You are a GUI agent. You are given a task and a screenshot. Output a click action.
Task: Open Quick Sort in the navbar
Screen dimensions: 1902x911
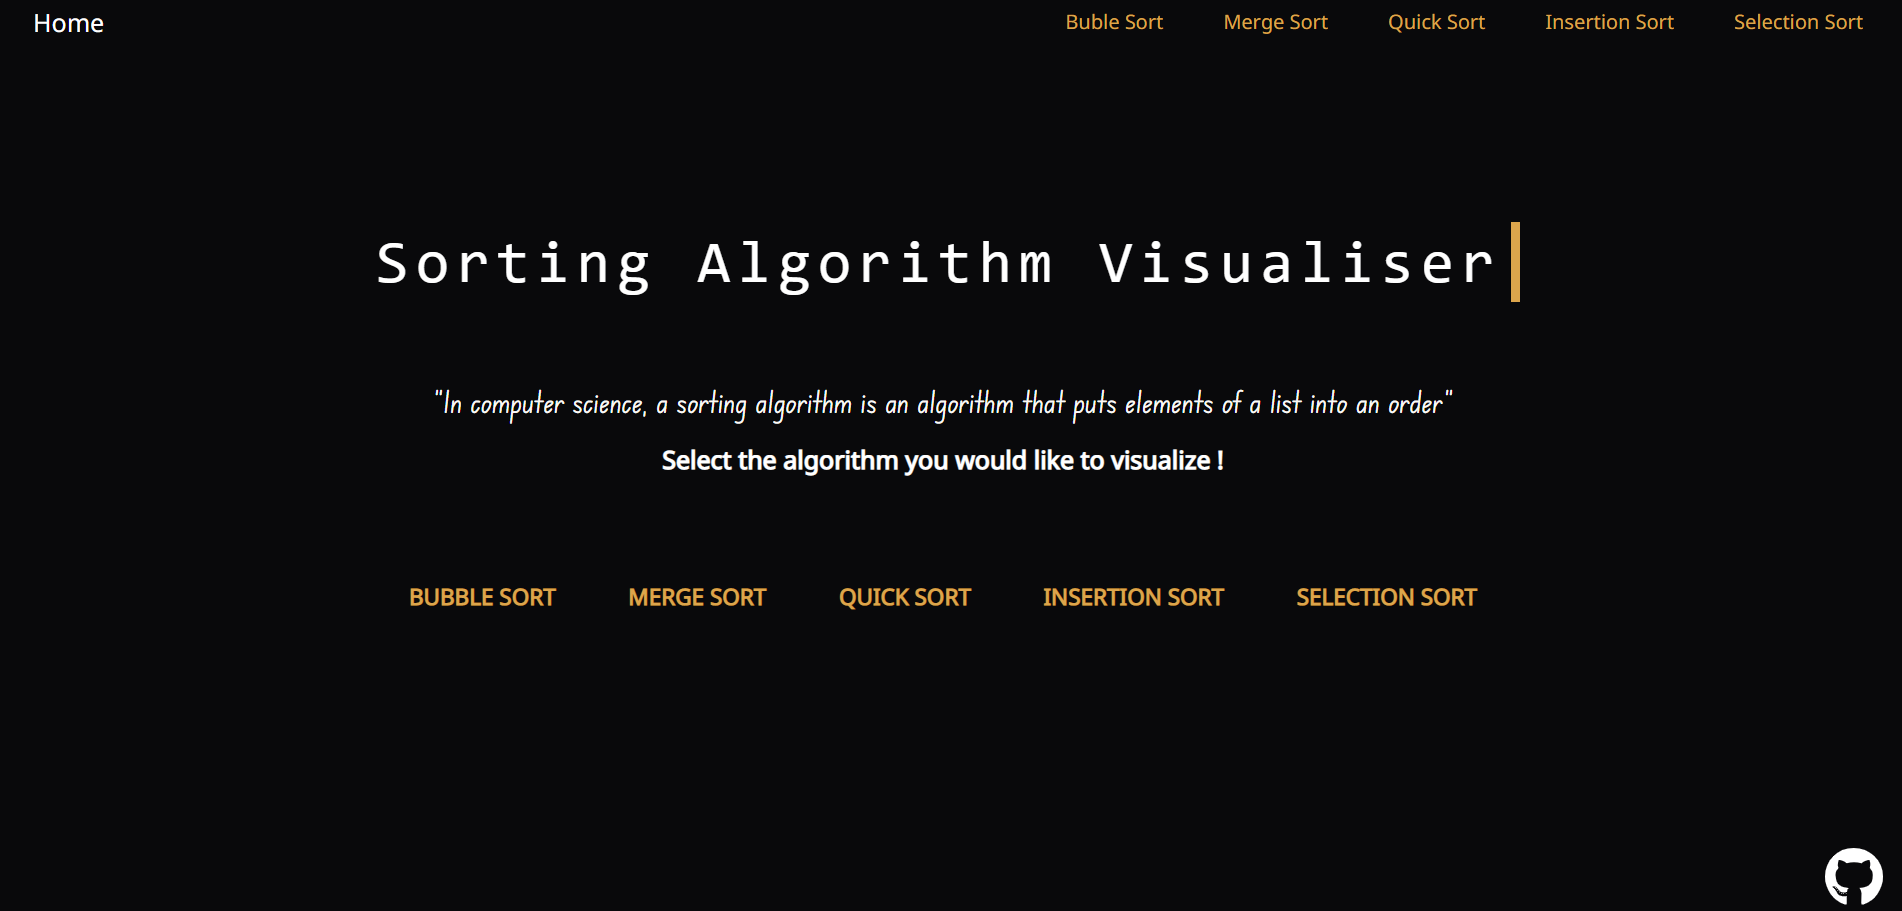click(1436, 22)
